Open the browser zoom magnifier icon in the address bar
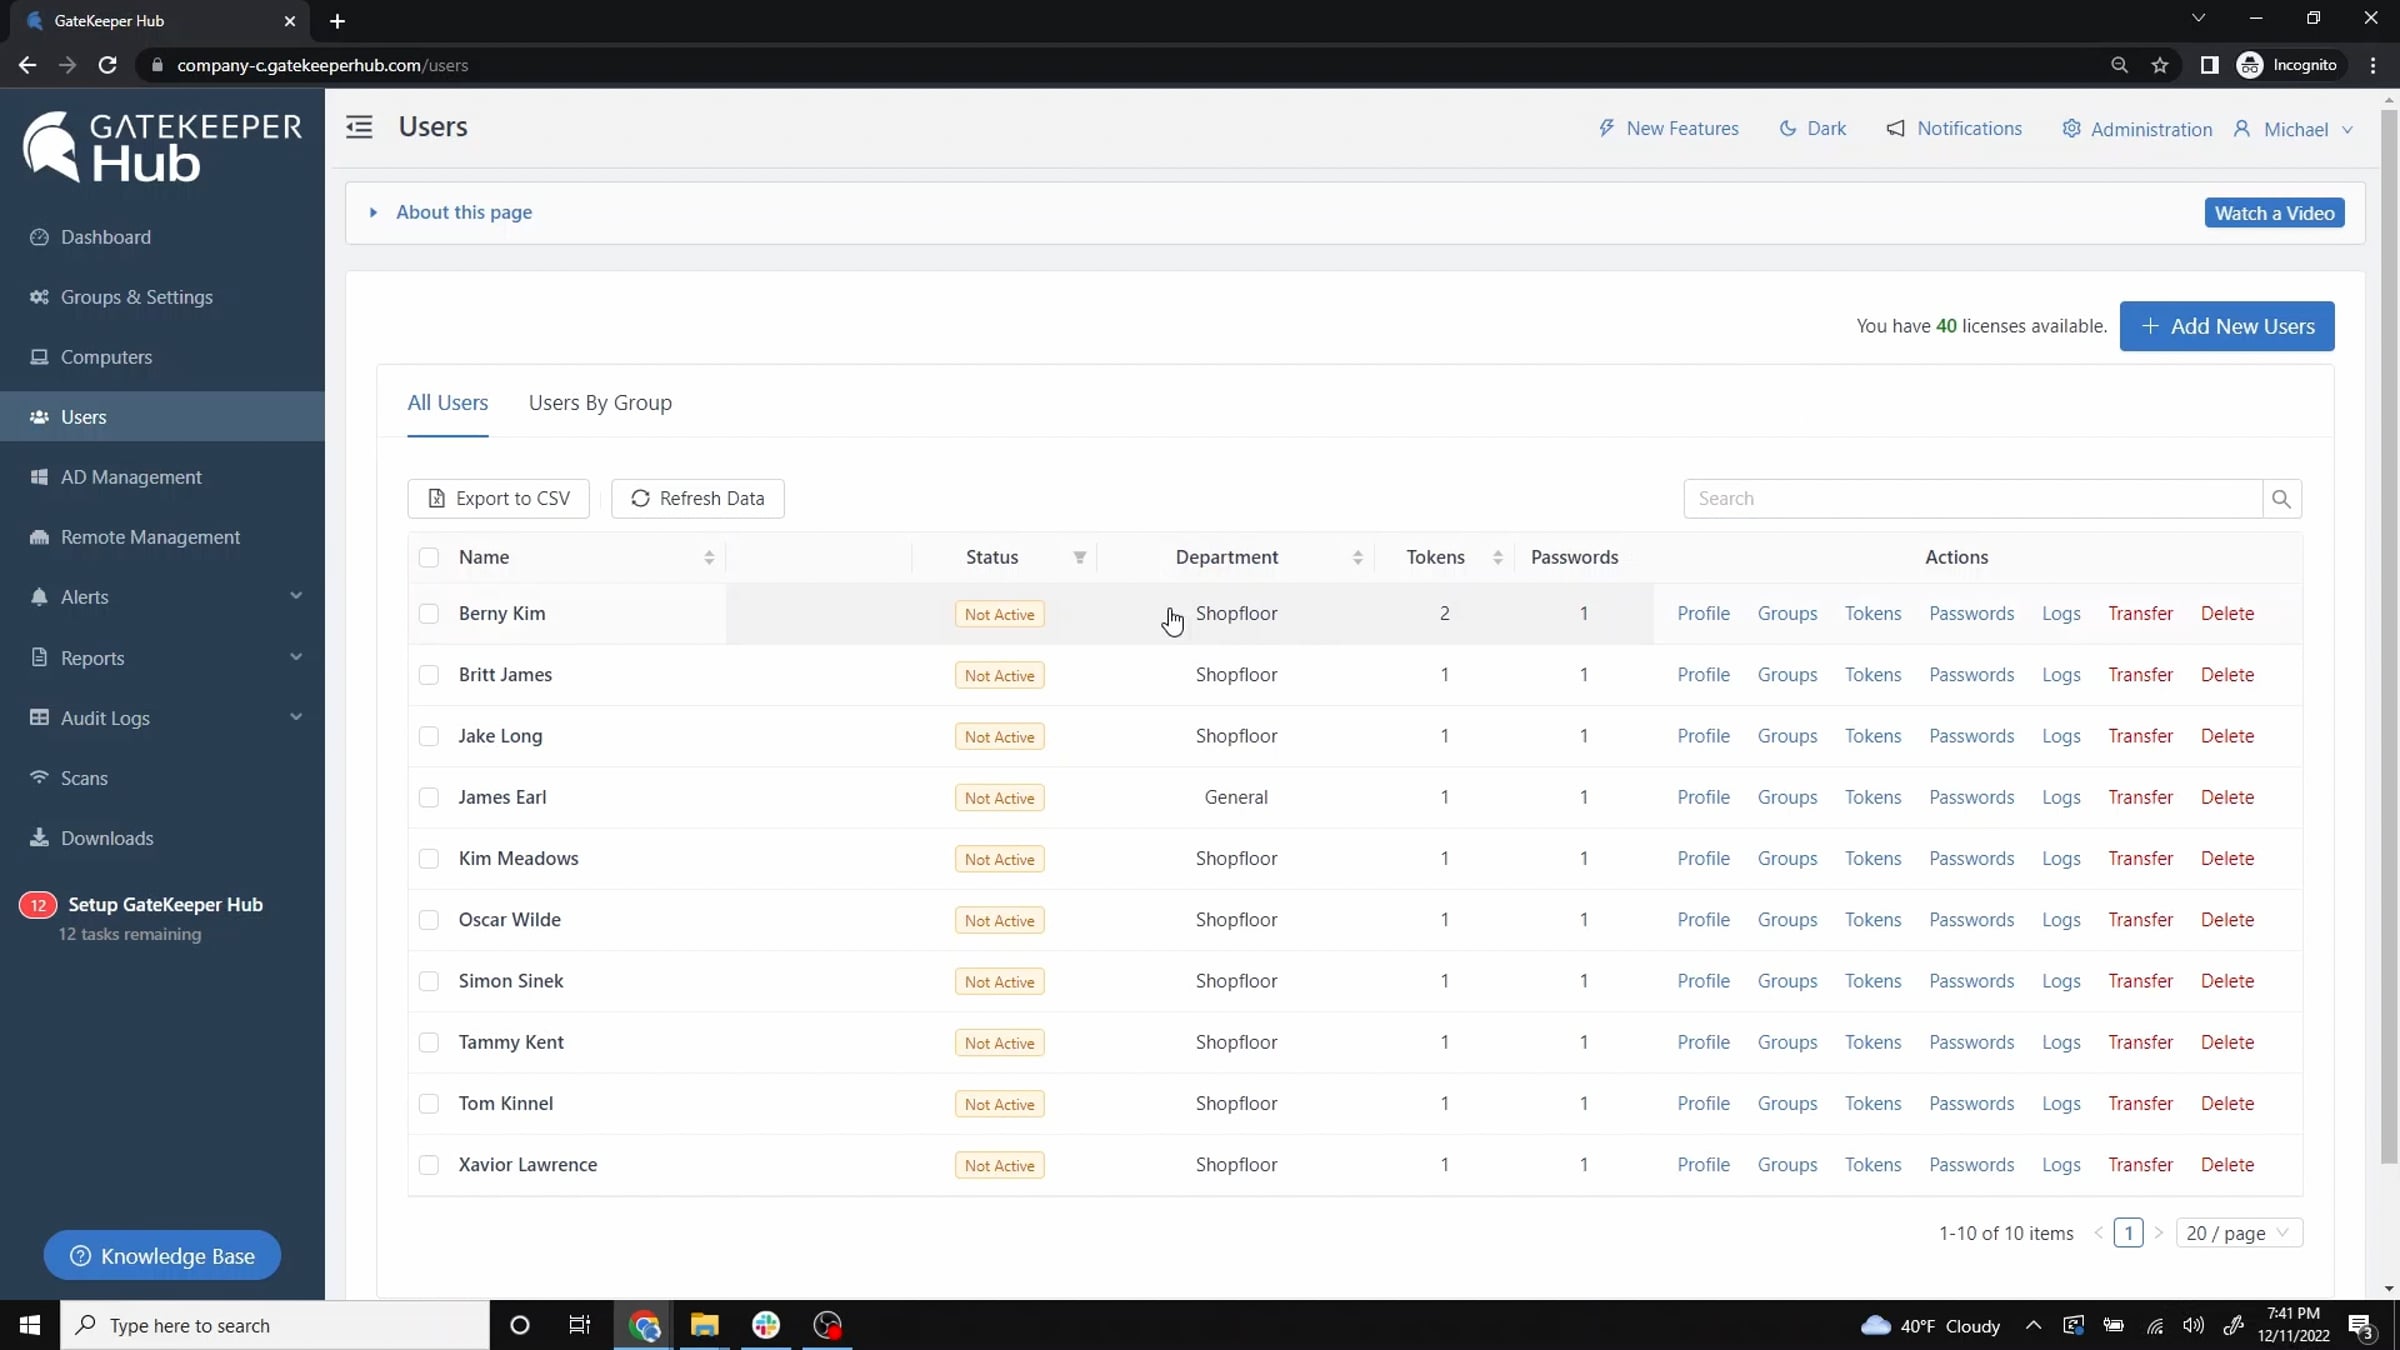 tap(2119, 65)
